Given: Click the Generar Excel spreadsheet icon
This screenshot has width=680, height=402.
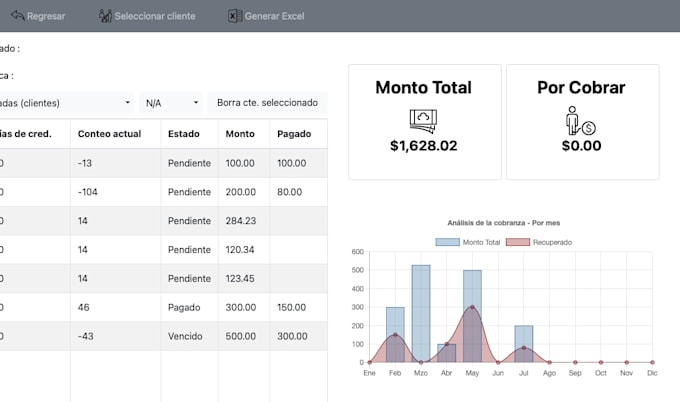Looking at the screenshot, I should pos(235,16).
